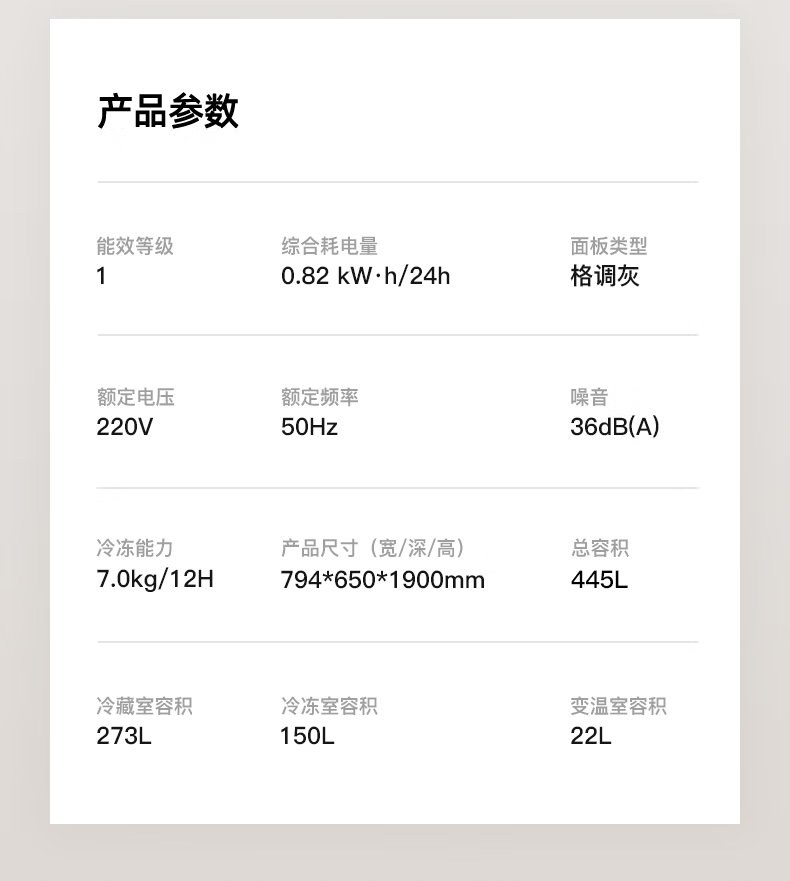This screenshot has width=790, height=881.
Task: Click the 36dB(A) noise value
Action: tap(615, 427)
